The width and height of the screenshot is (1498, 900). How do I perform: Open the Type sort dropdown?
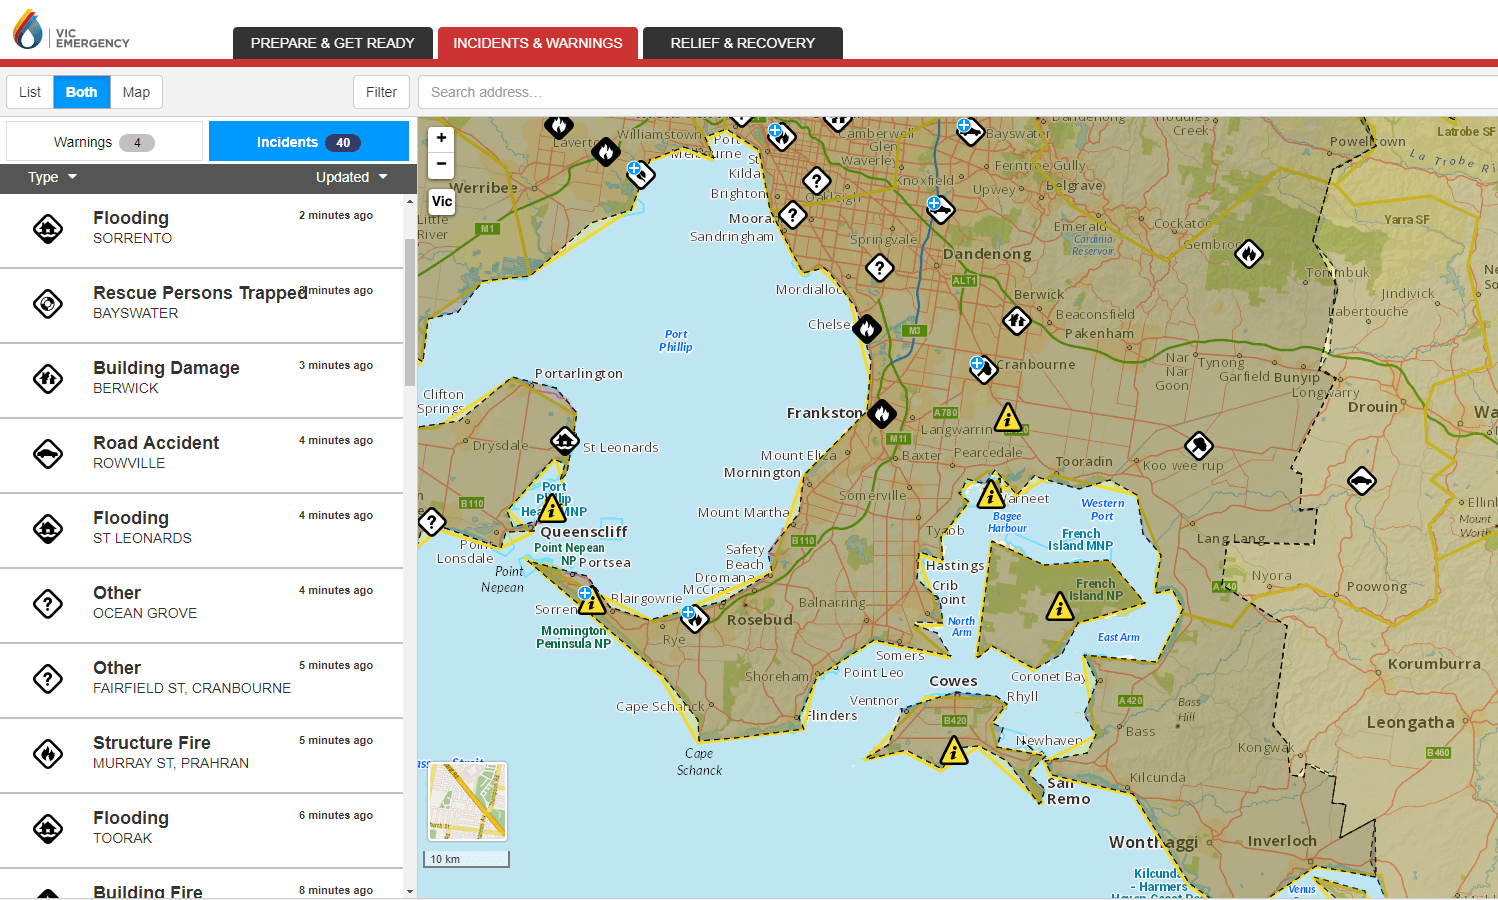tap(52, 177)
